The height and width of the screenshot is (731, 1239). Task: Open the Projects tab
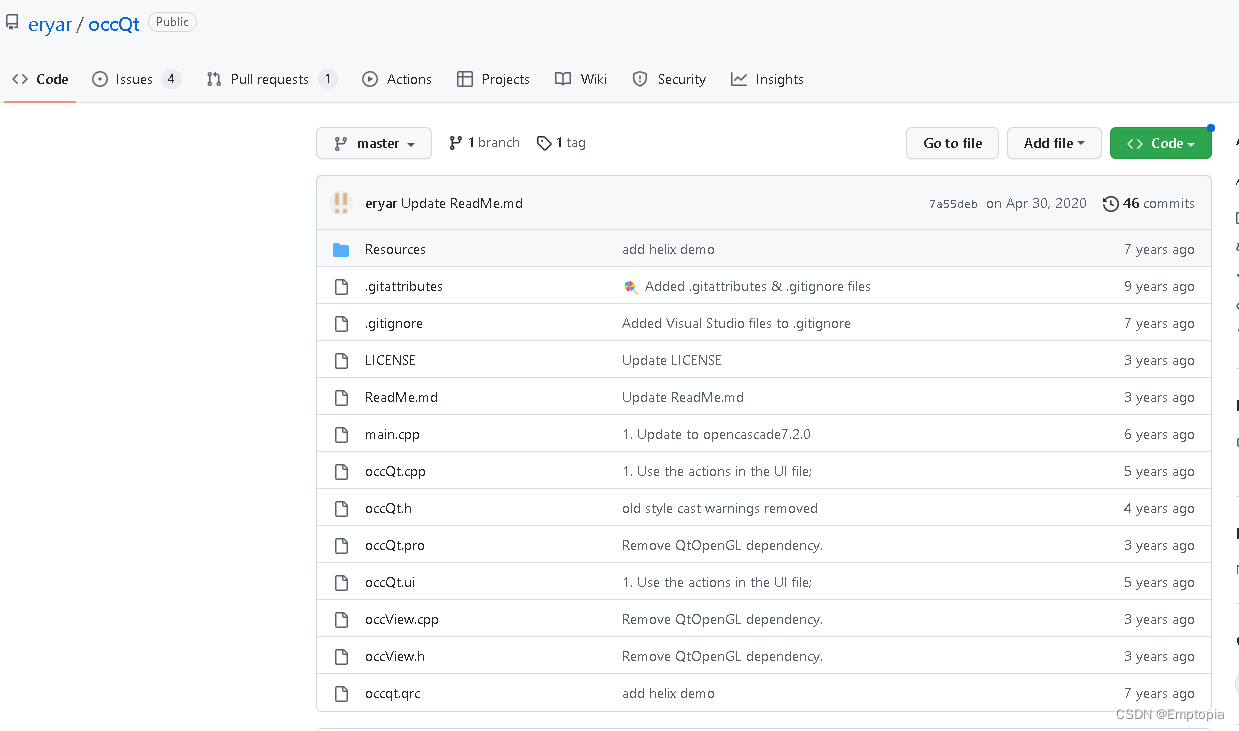[x=493, y=79]
